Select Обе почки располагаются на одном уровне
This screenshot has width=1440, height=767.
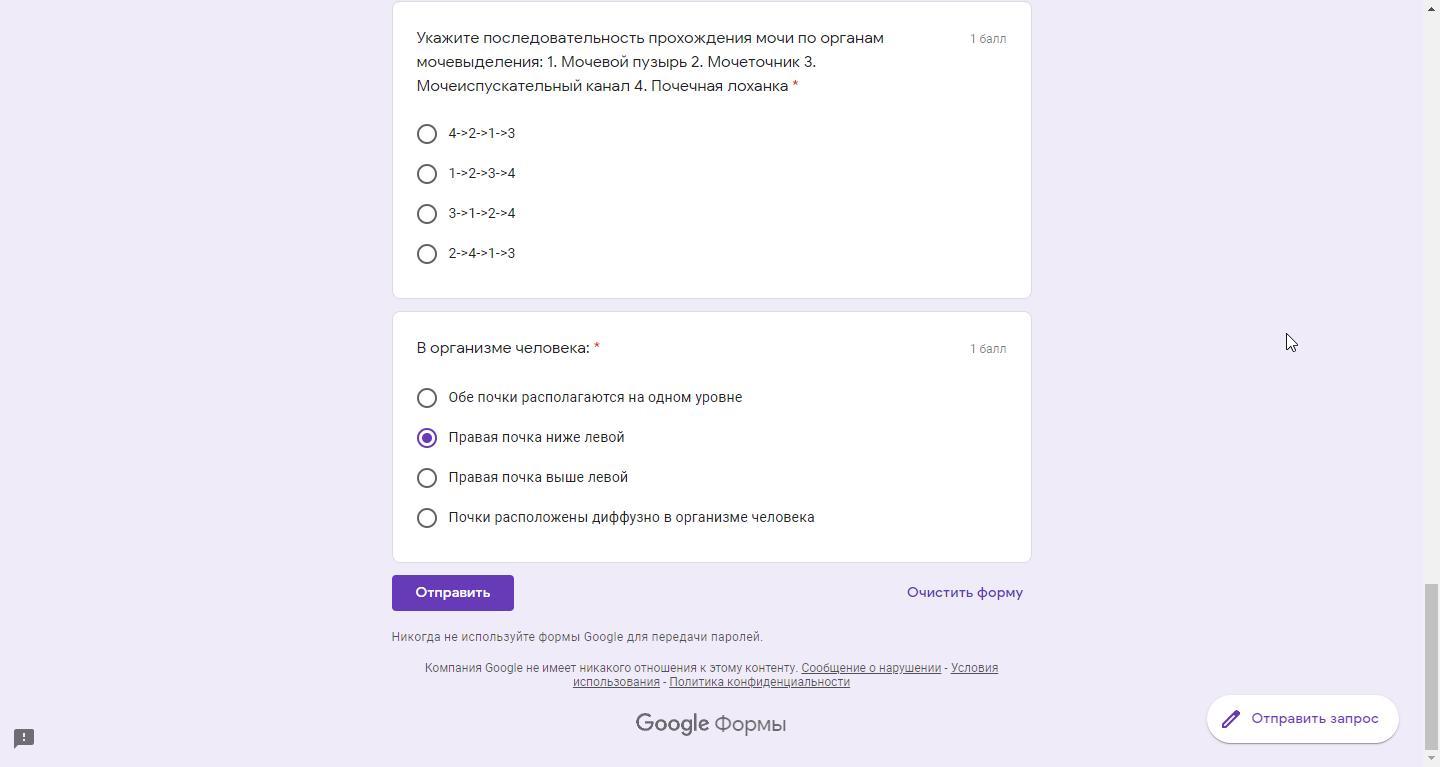tap(427, 398)
